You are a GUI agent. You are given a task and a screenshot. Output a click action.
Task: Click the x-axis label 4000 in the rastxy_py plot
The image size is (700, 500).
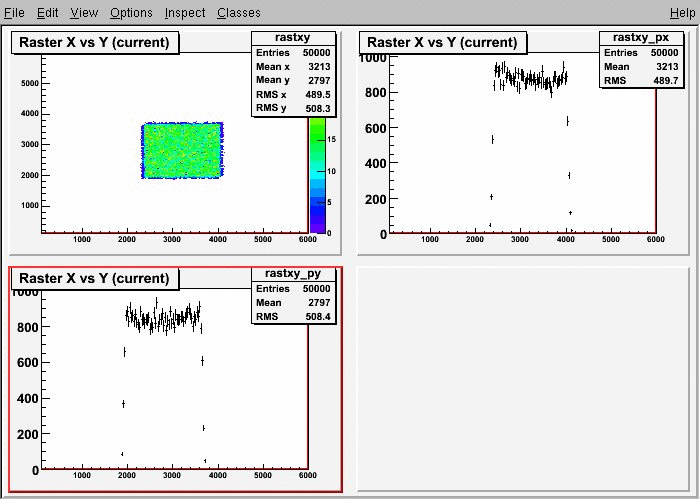pyautogui.click(x=217, y=475)
